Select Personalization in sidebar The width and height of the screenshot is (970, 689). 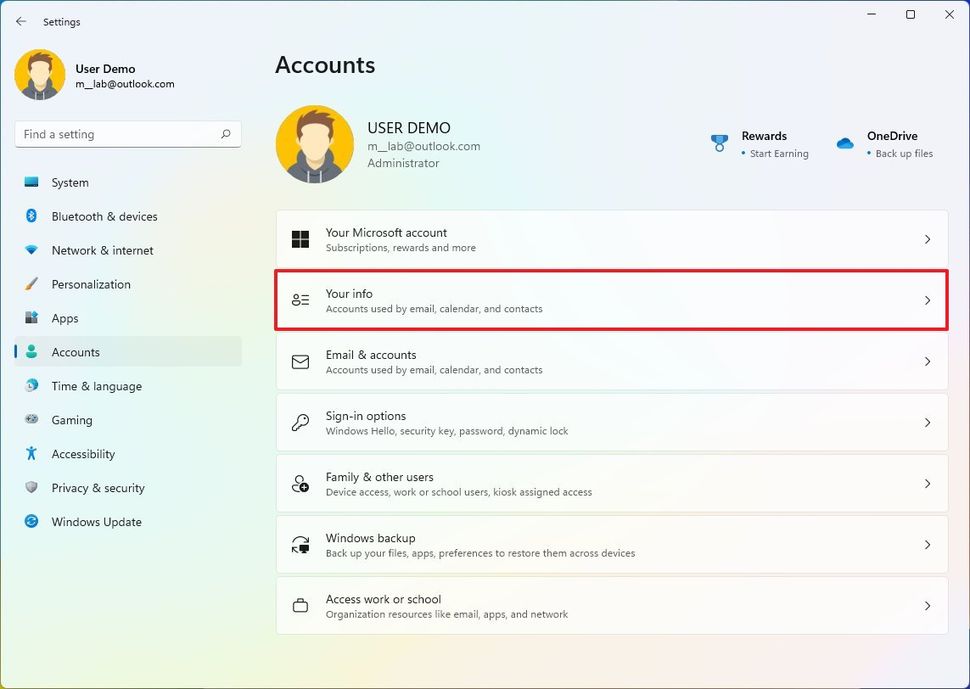point(91,285)
